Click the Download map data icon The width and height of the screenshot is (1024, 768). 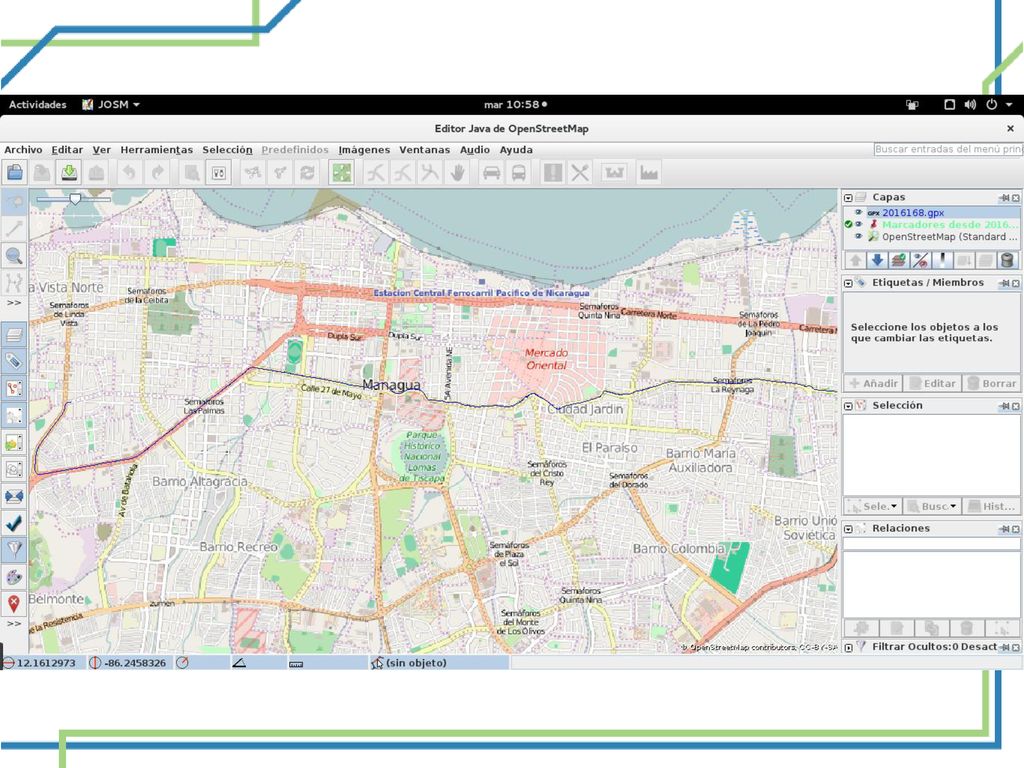click(69, 173)
